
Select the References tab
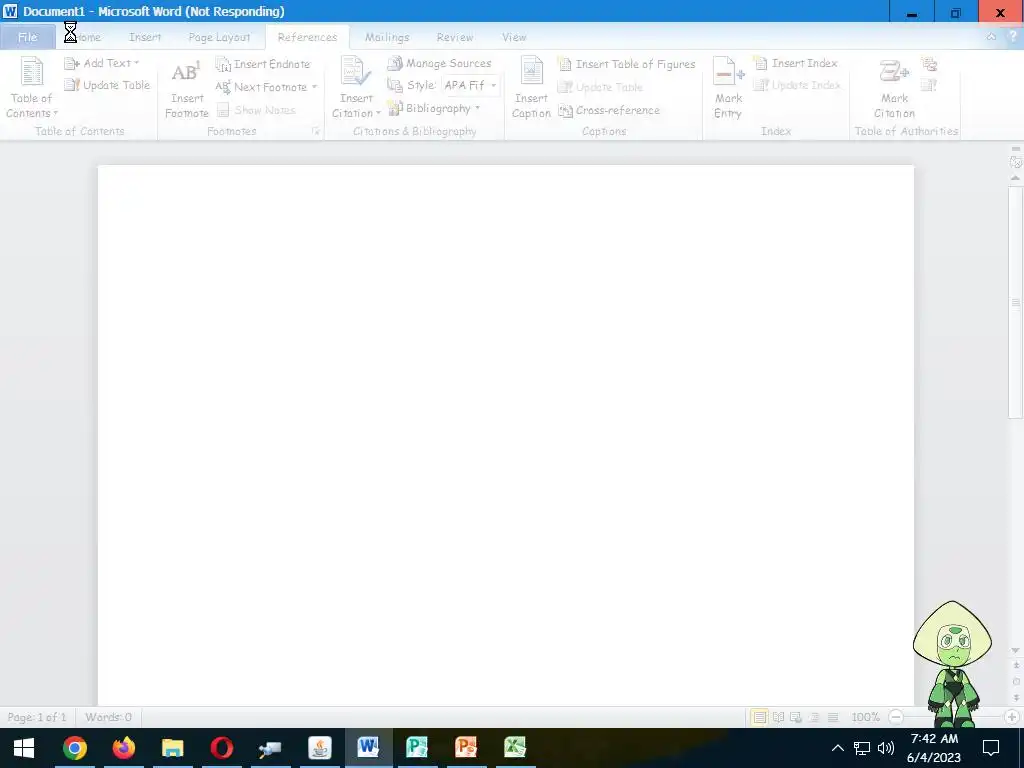point(307,37)
